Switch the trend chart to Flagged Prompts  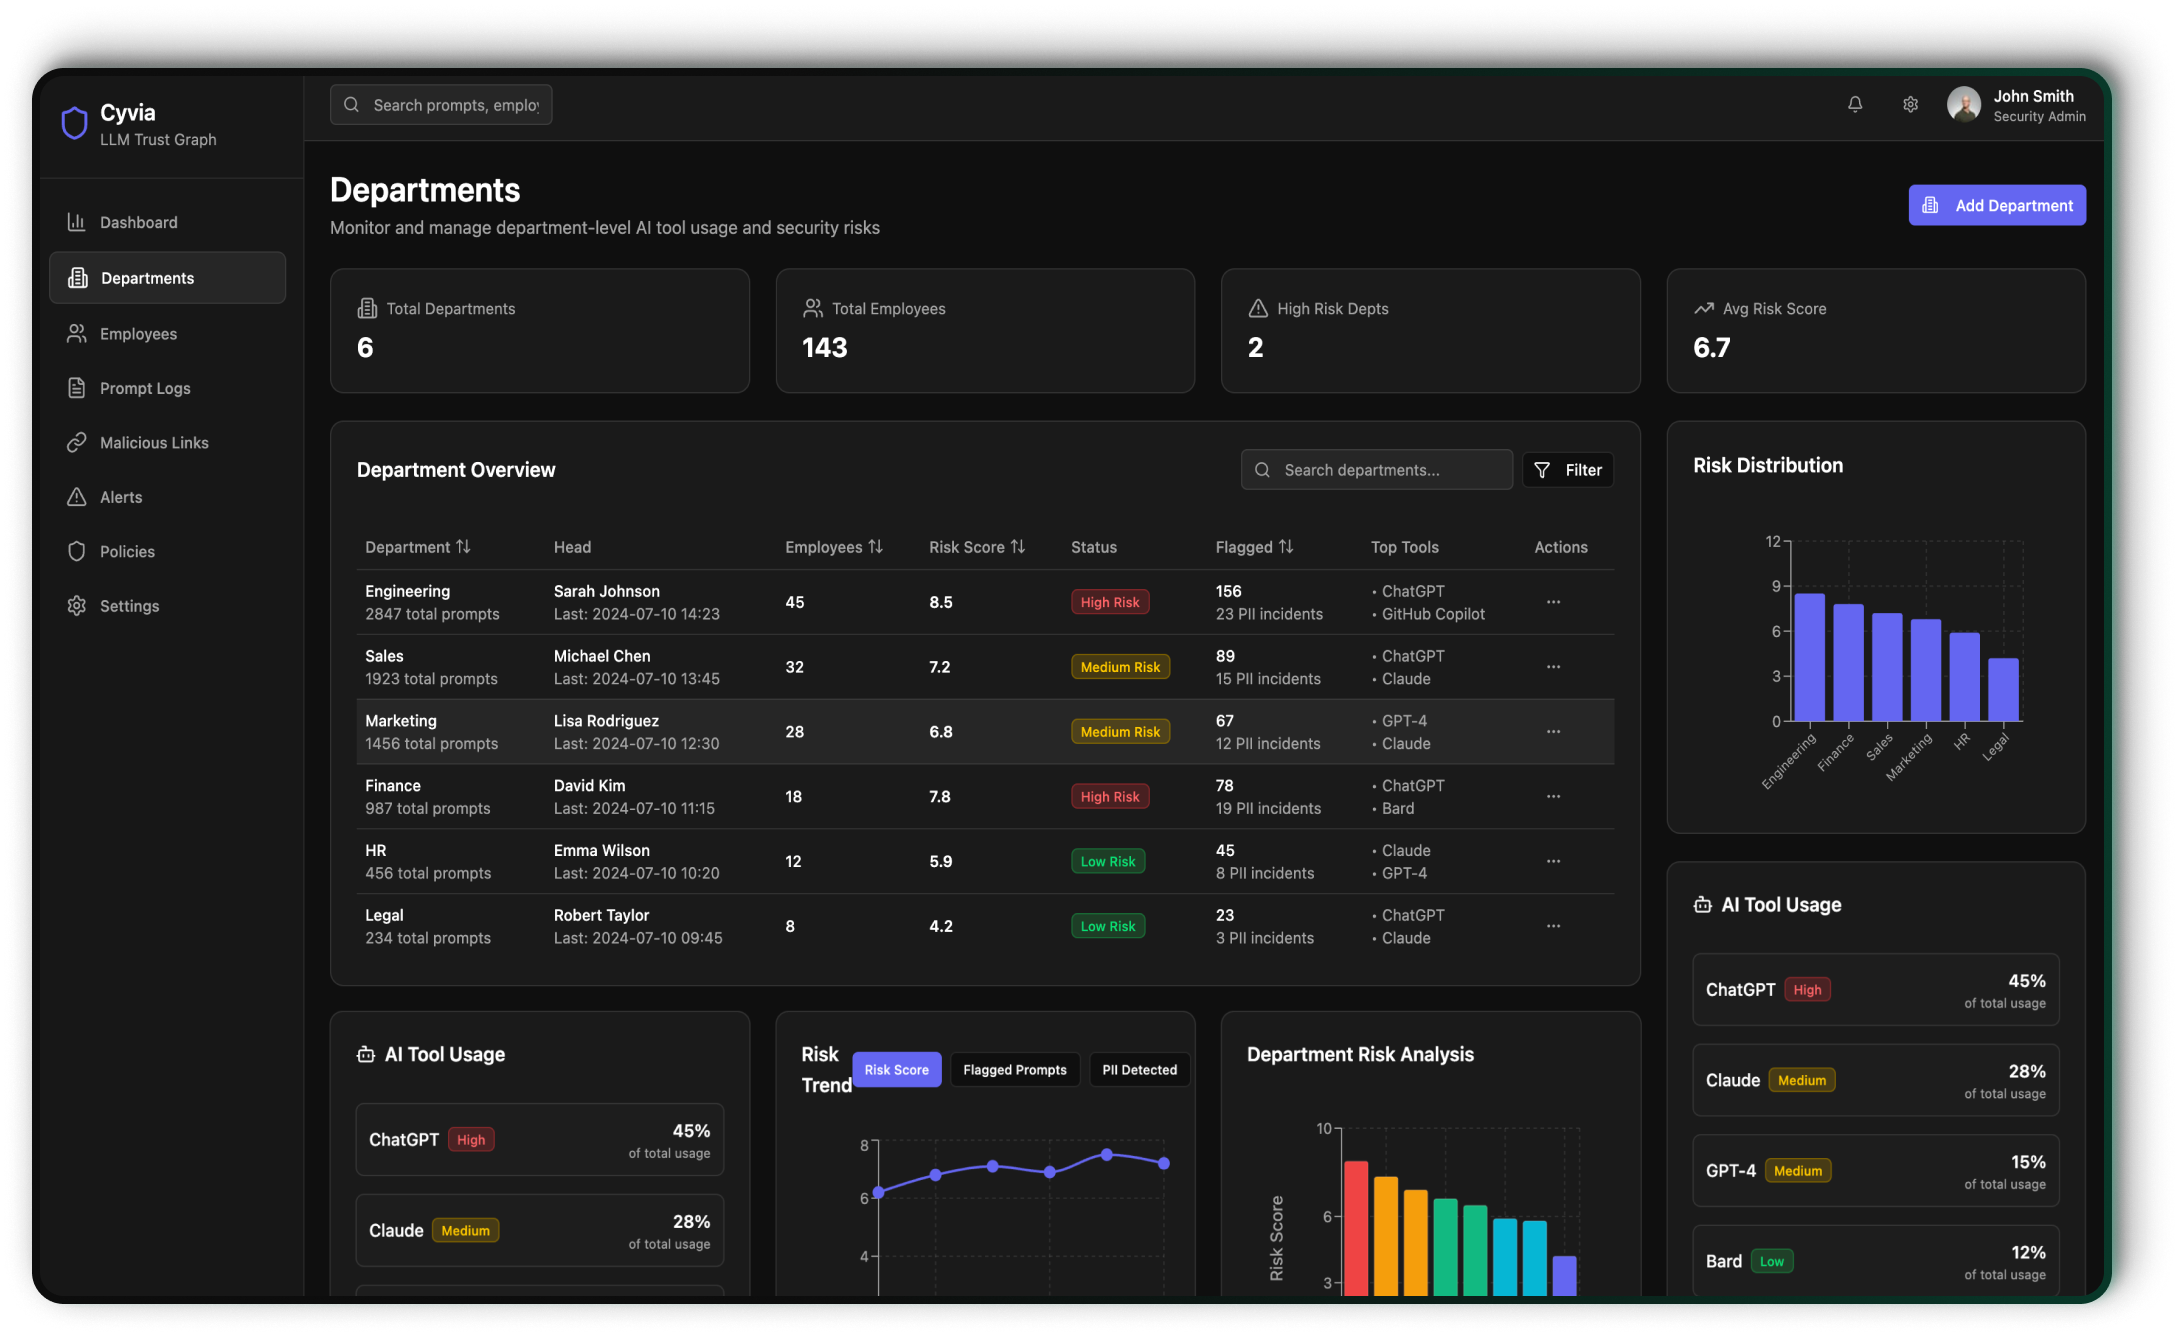[1014, 1070]
